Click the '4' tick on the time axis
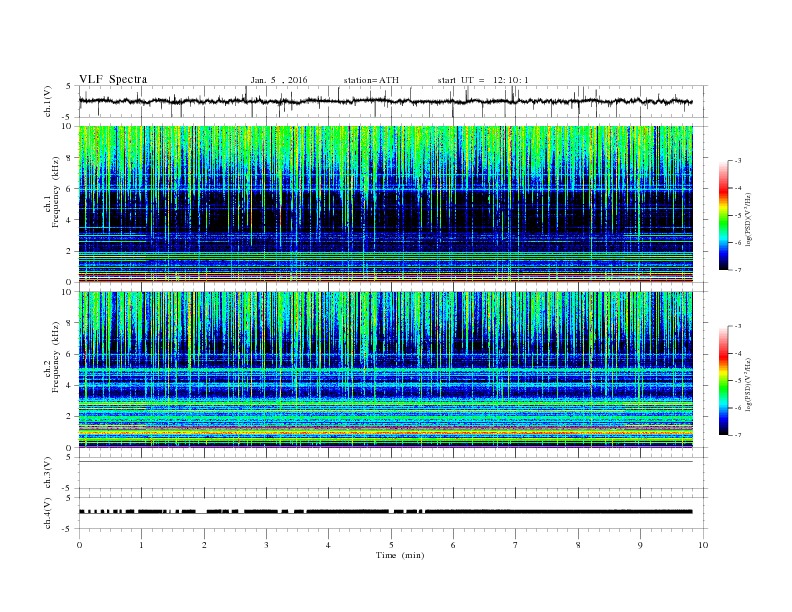The height and width of the screenshot is (612, 792). pos(328,545)
